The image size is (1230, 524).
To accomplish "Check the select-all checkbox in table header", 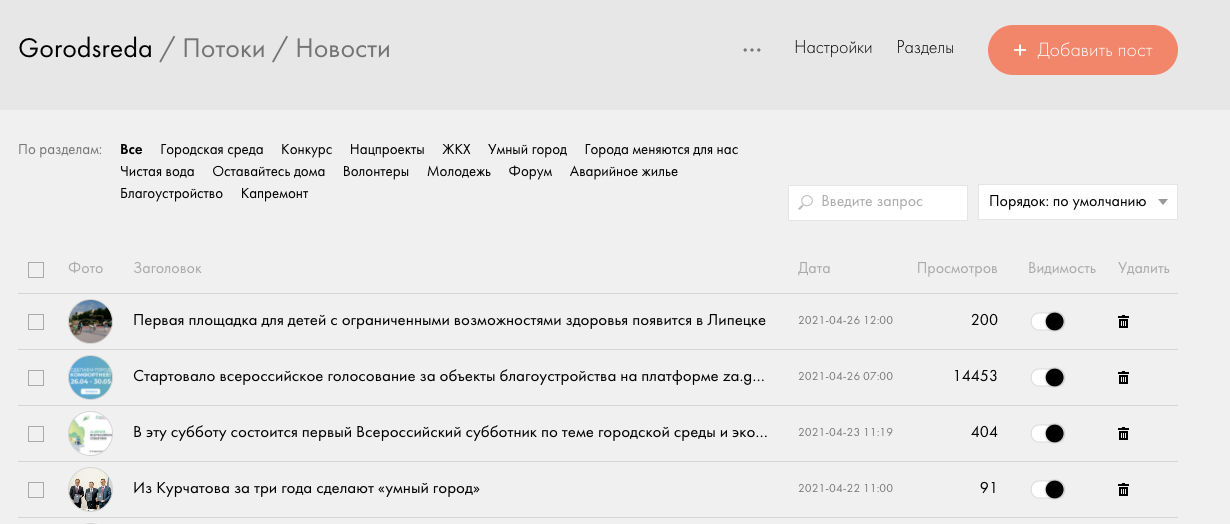I will tap(36, 269).
